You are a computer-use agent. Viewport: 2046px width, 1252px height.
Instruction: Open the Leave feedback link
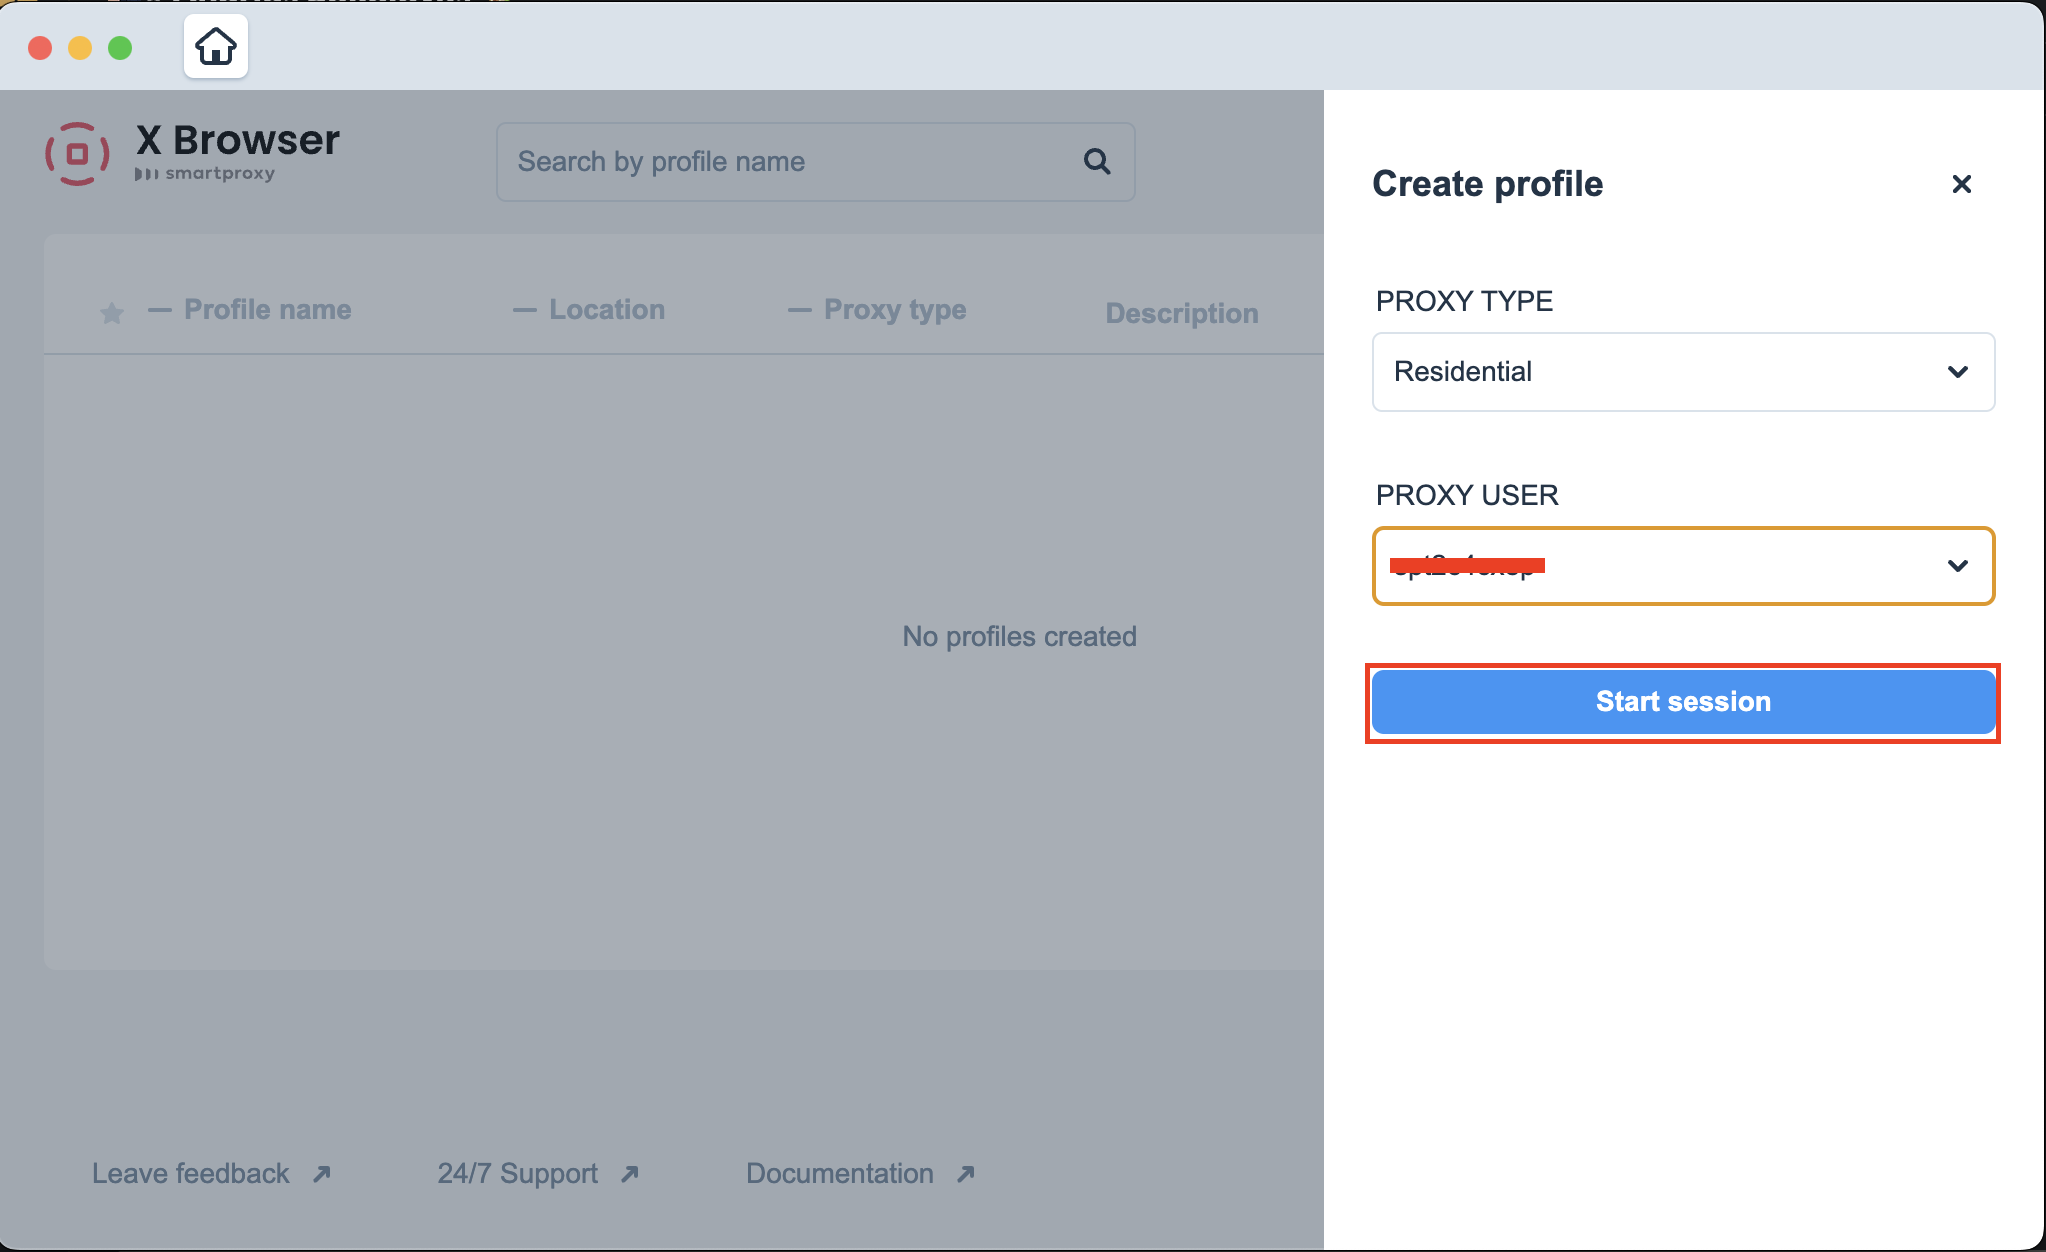190,1174
